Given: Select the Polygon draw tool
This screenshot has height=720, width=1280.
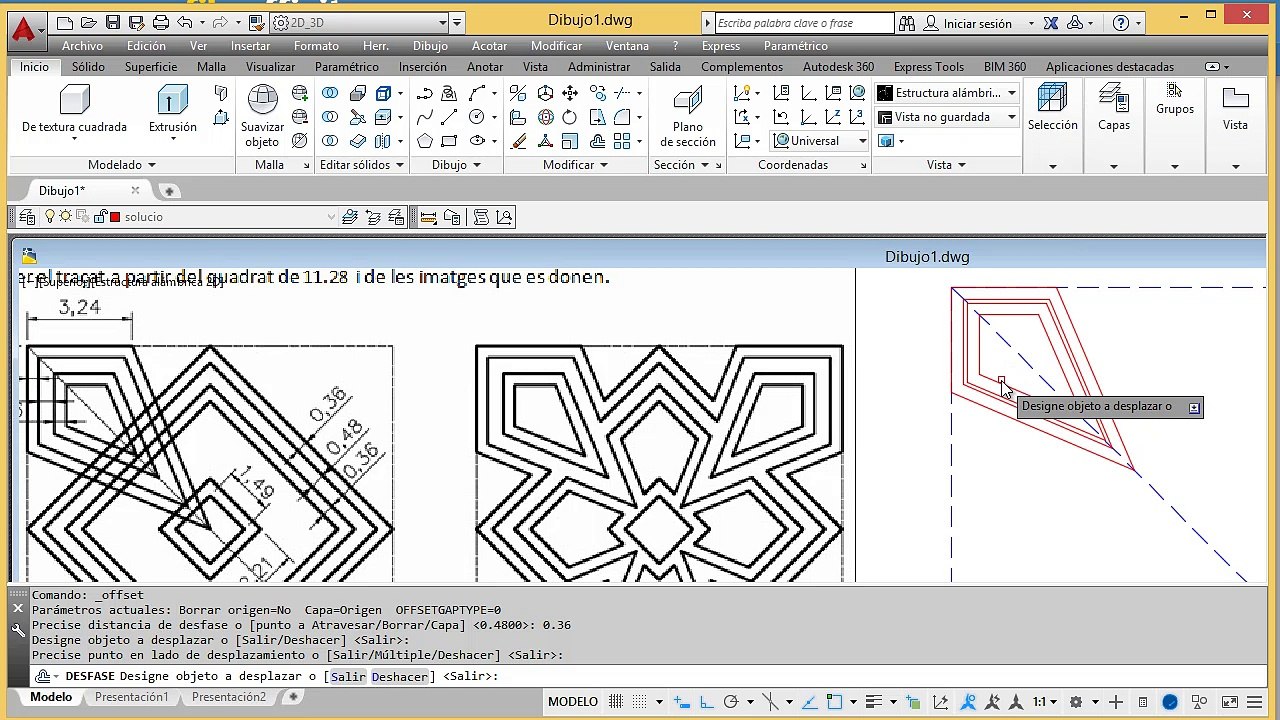Looking at the screenshot, I should point(425,141).
